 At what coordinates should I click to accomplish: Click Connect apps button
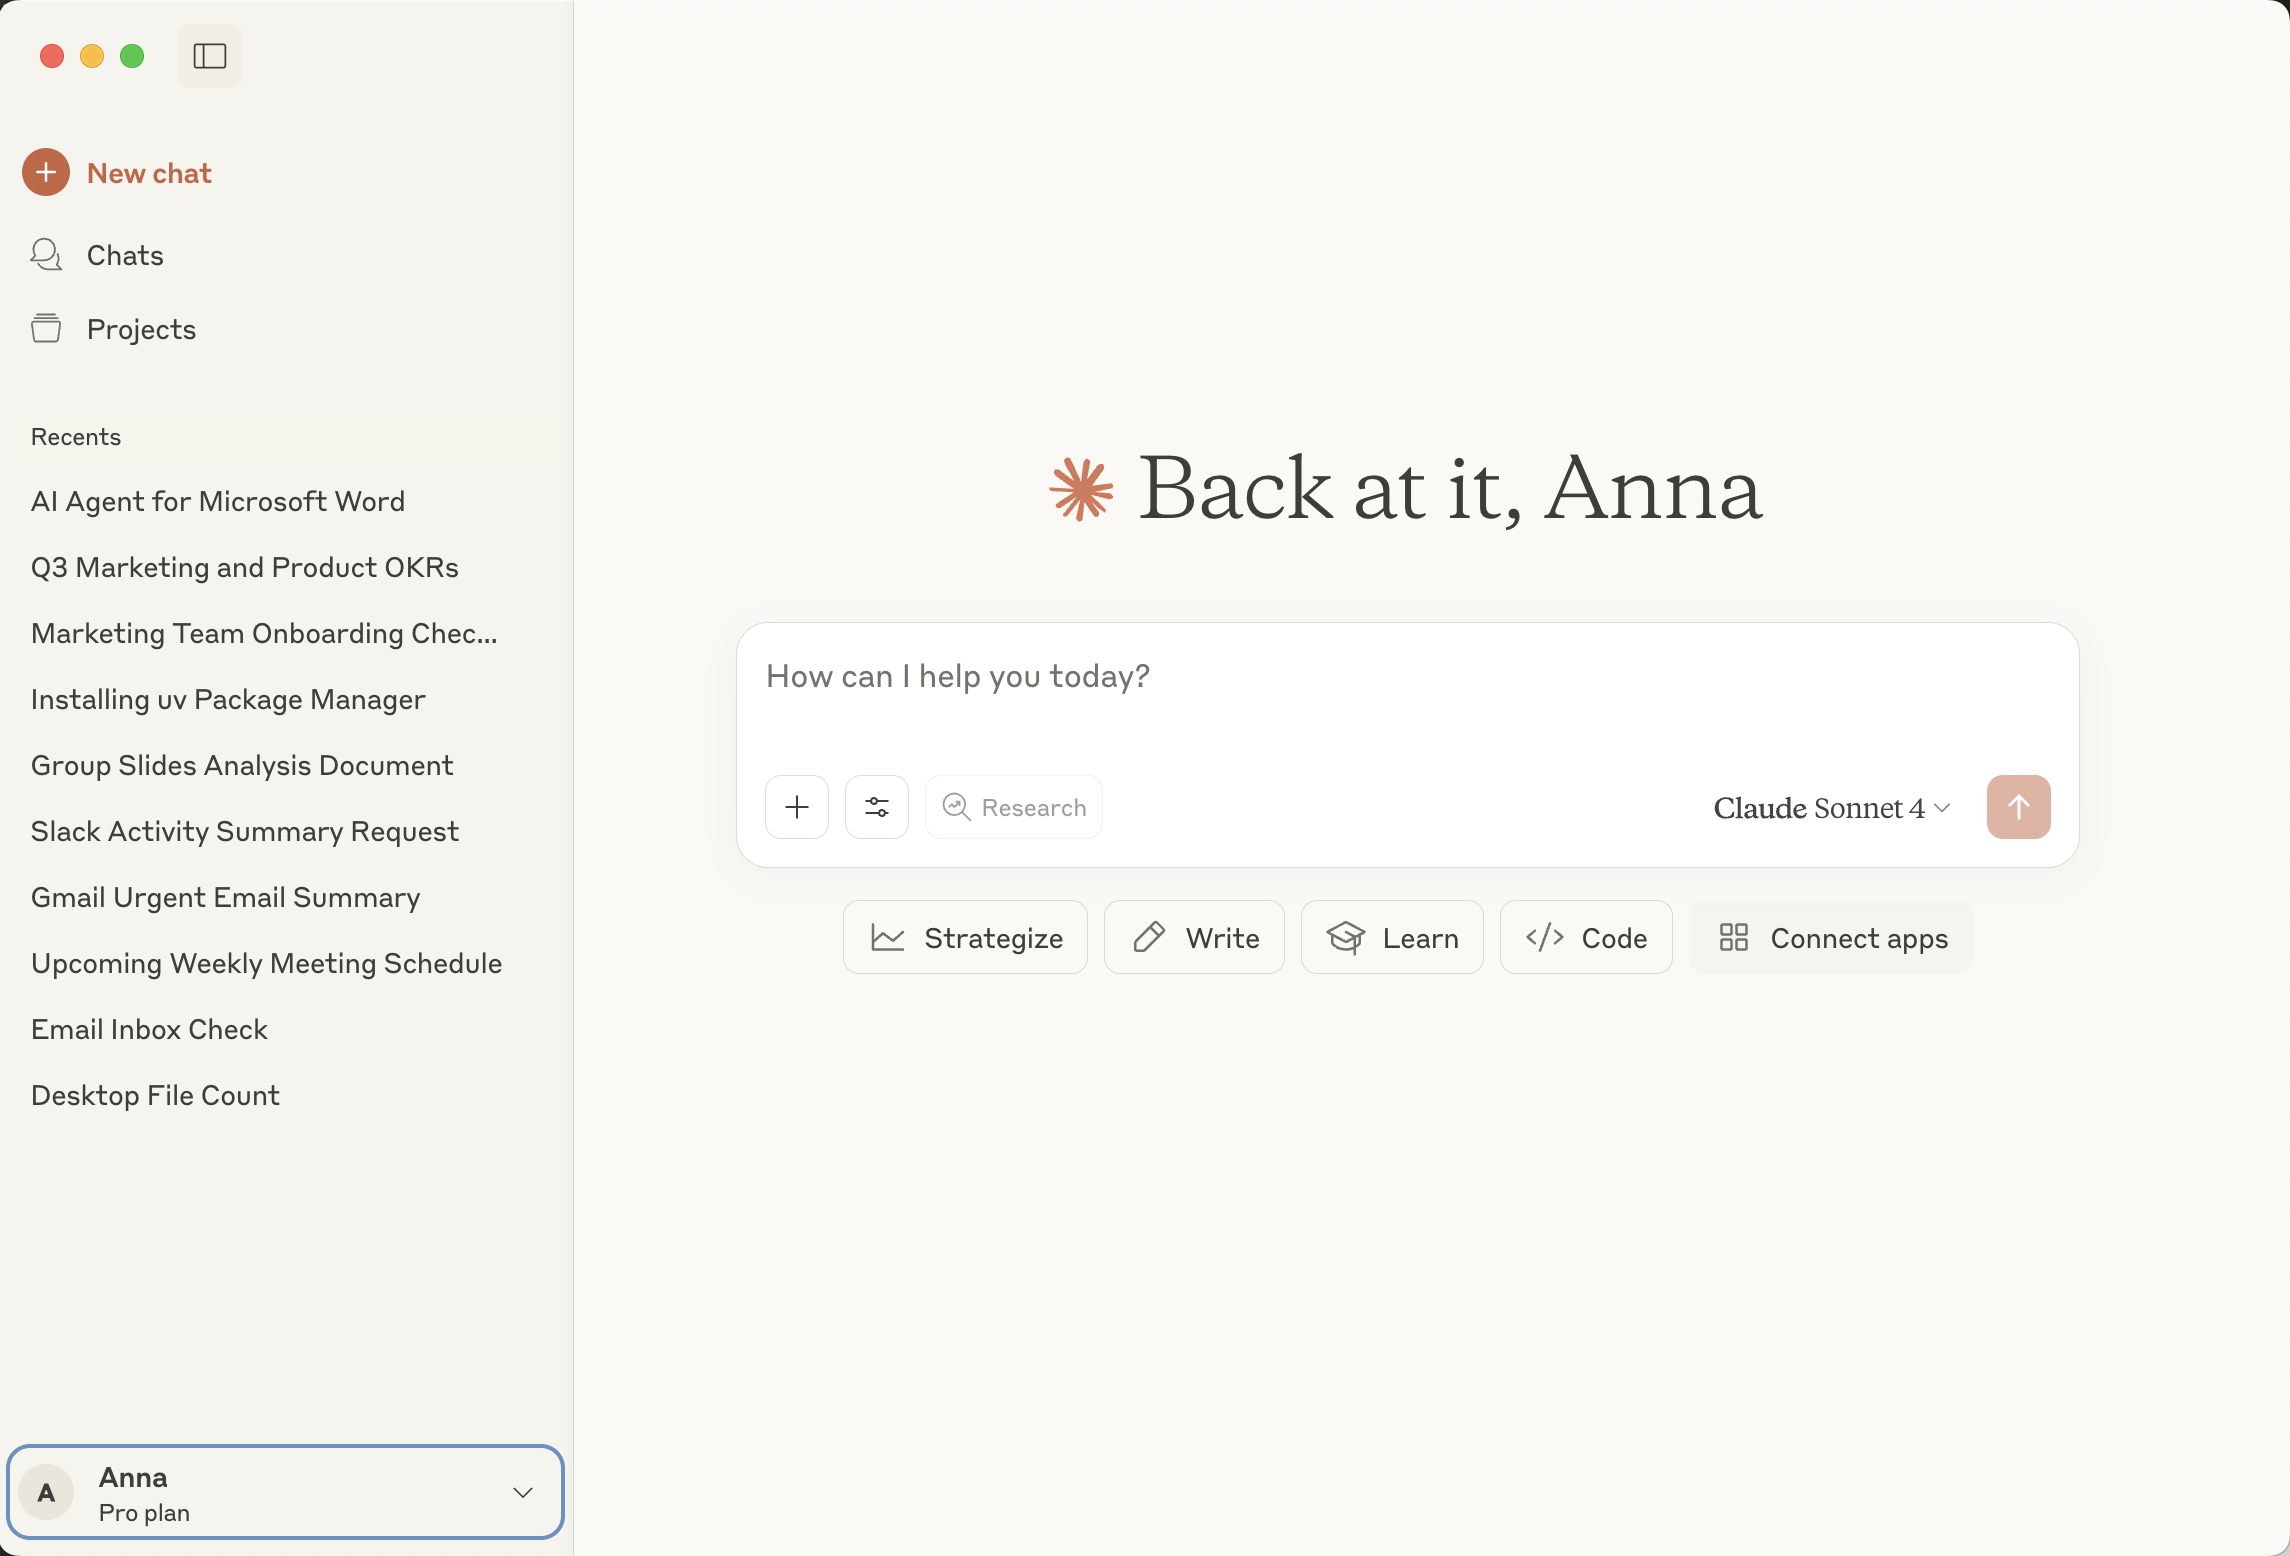pos(1831,937)
